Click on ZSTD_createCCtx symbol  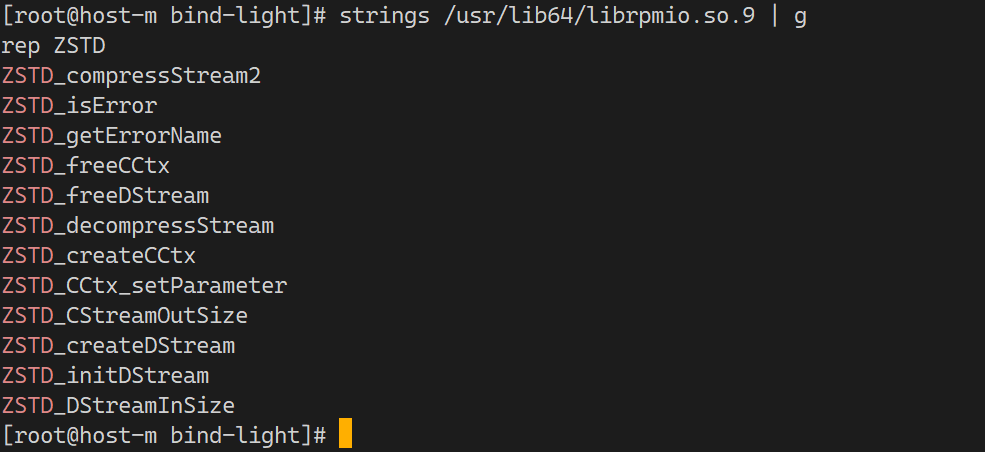[98, 256]
